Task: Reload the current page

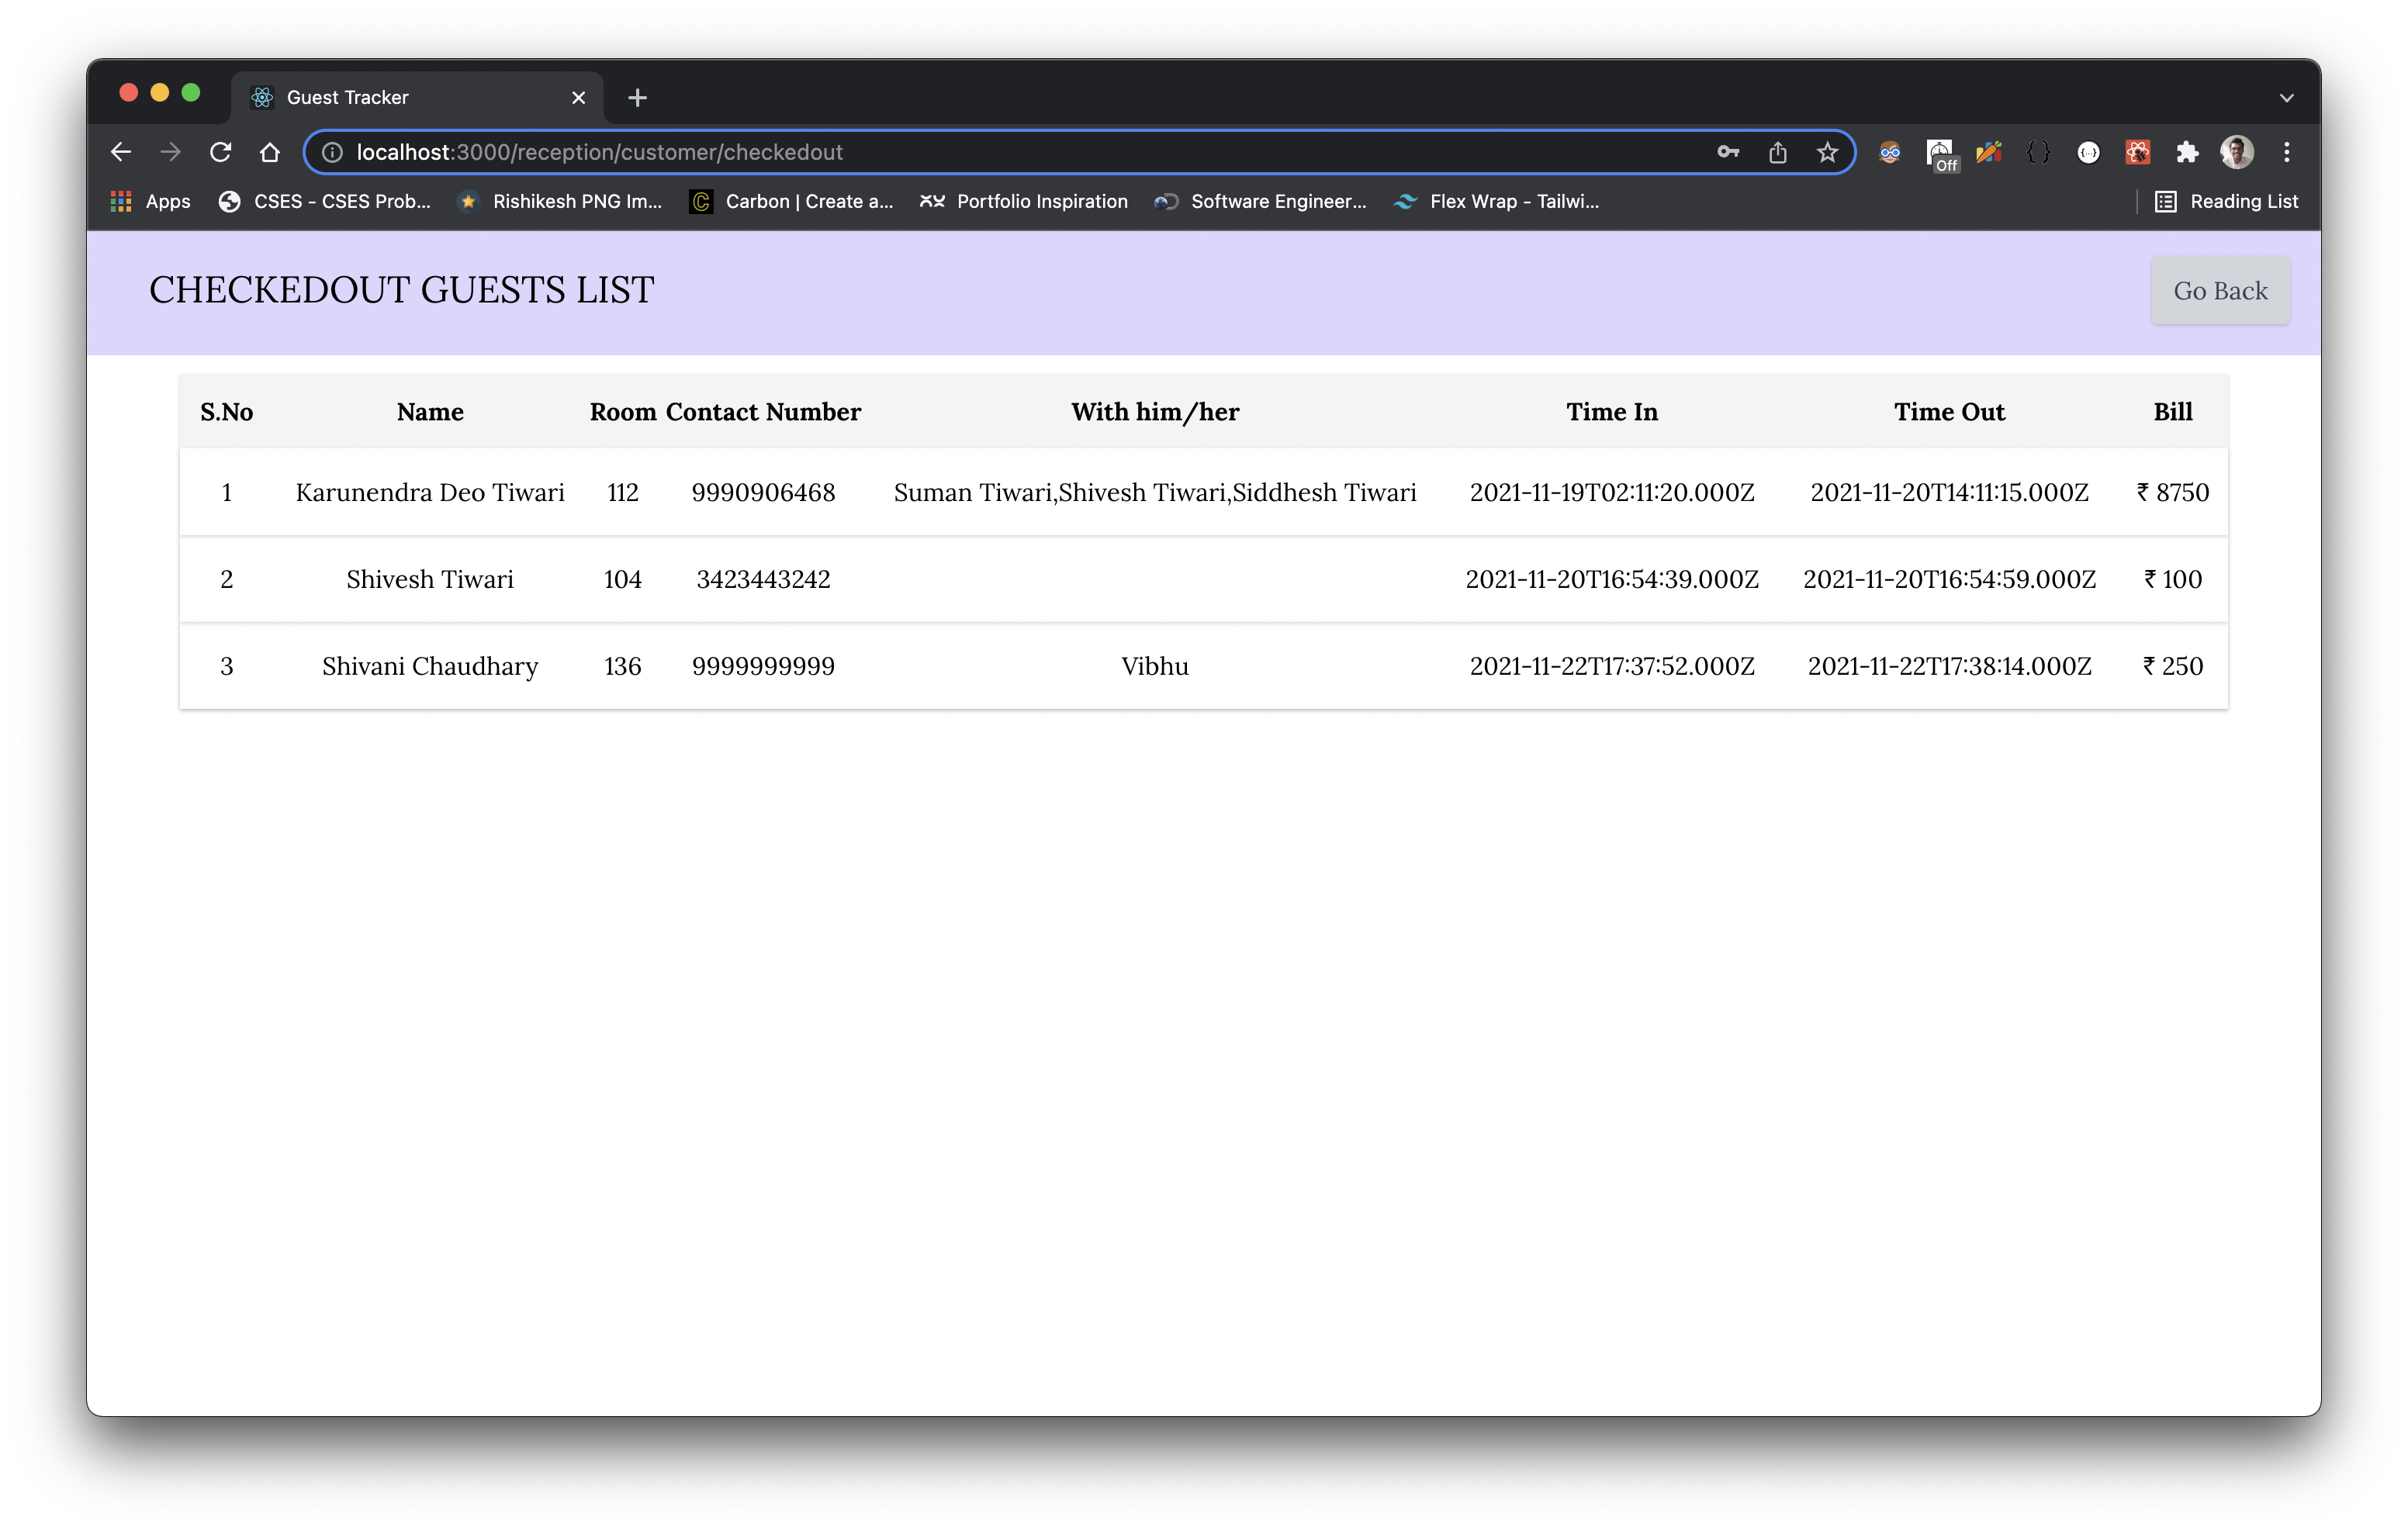Action: click(x=220, y=152)
